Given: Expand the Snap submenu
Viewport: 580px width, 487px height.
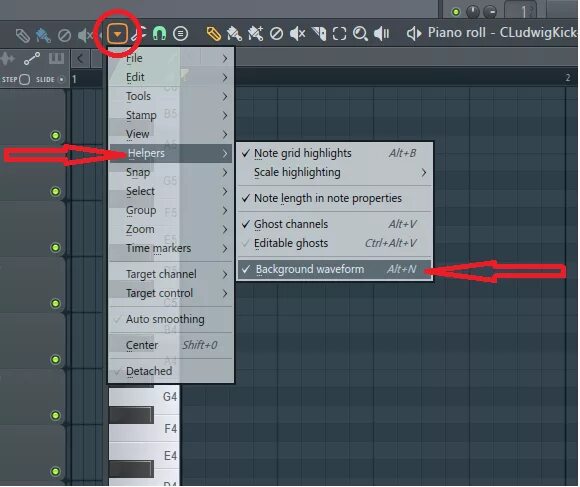Looking at the screenshot, I should [171, 172].
